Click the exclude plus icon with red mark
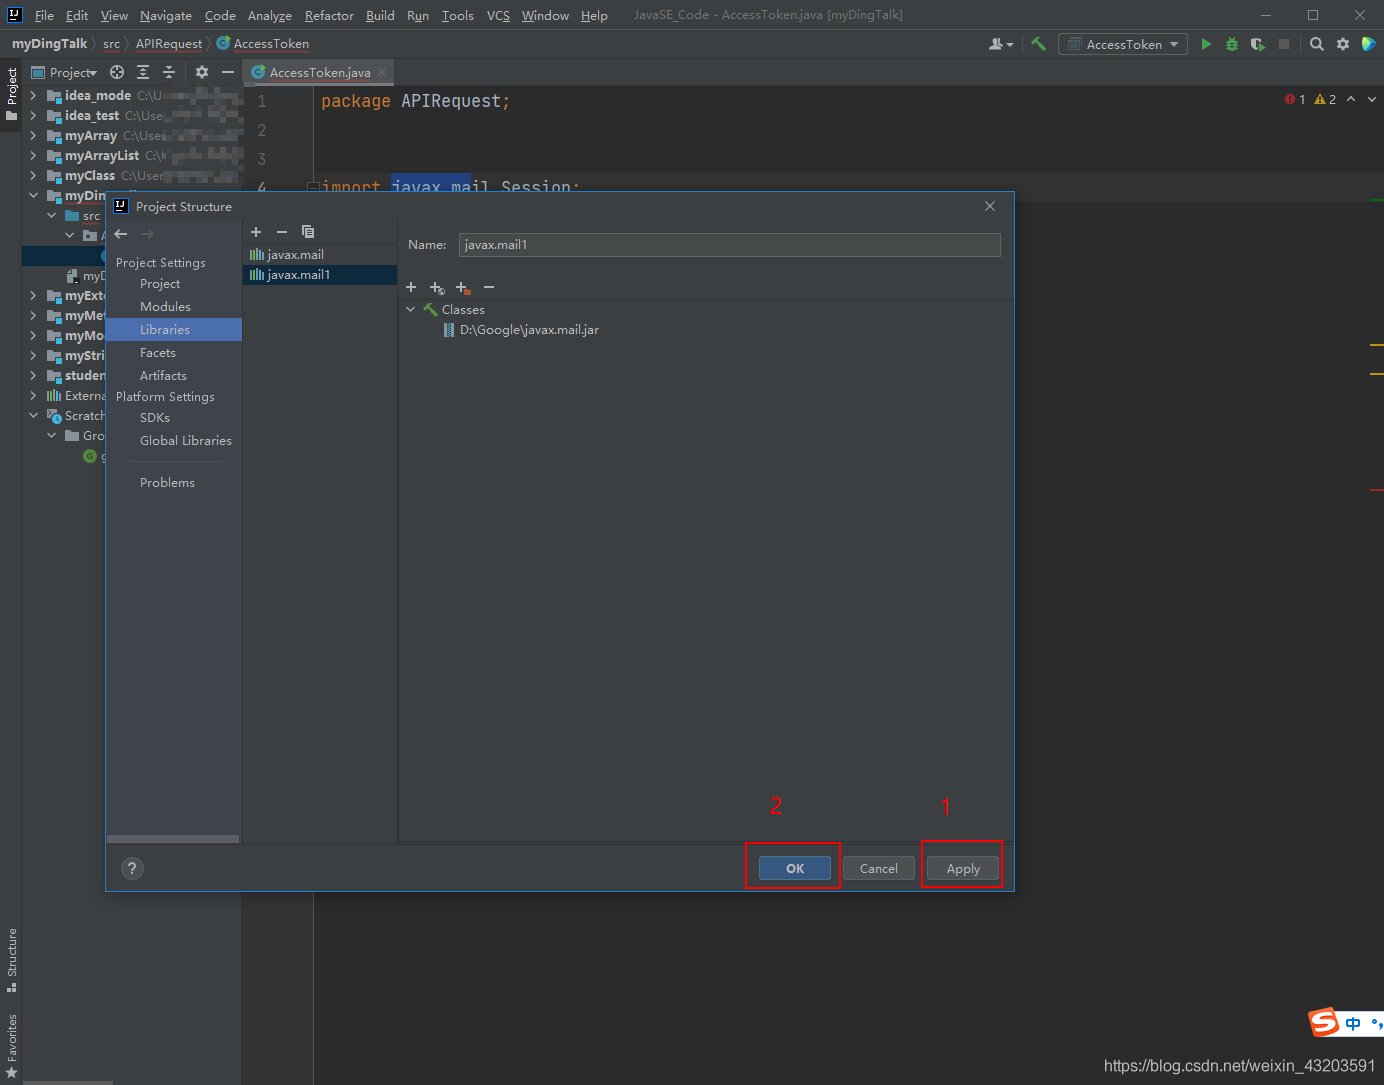 tap(463, 287)
